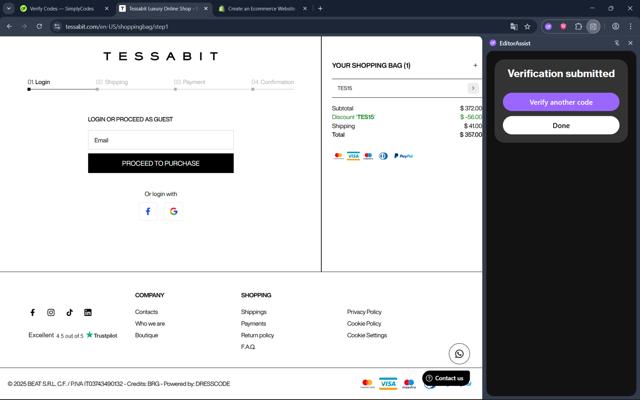This screenshot has height=400, width=640.
Task: Click the PayPal payment logo
Action: [x=403, y=156]
